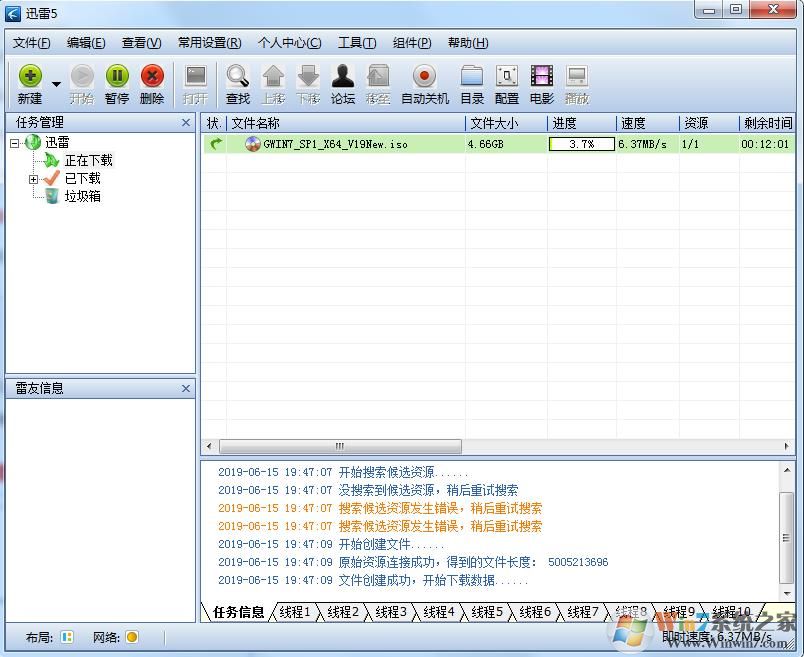Screen dimensions: 804x657
Task: Click the 打开 open icon
Action: pyautogui.click(x=195, y=84)
